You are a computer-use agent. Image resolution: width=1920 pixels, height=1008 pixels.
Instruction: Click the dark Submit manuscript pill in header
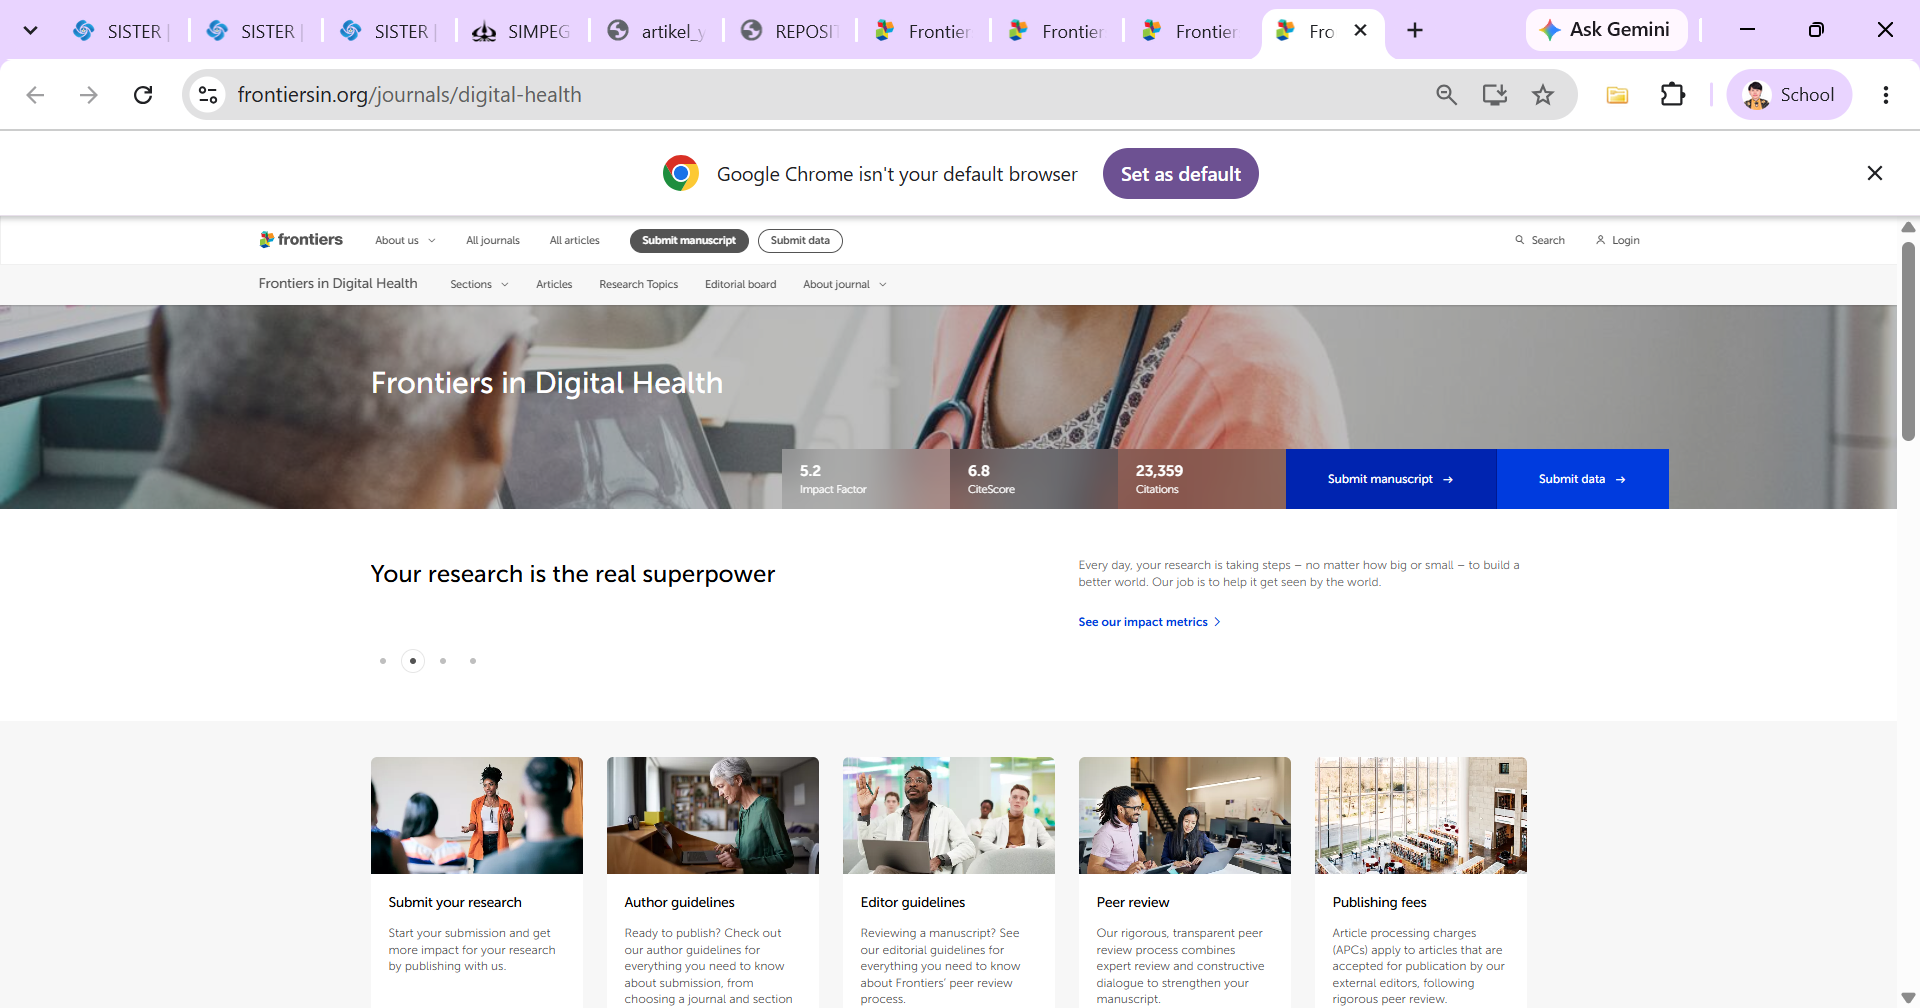point(689,240)
